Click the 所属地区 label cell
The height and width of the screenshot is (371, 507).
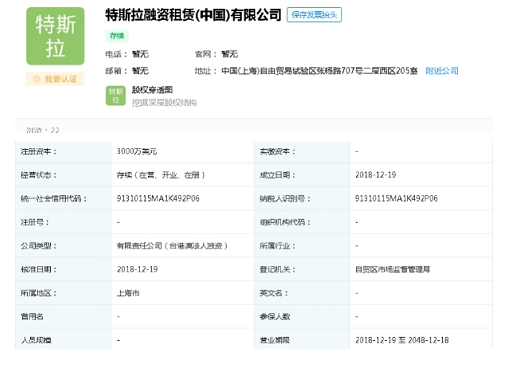(63, 293)
